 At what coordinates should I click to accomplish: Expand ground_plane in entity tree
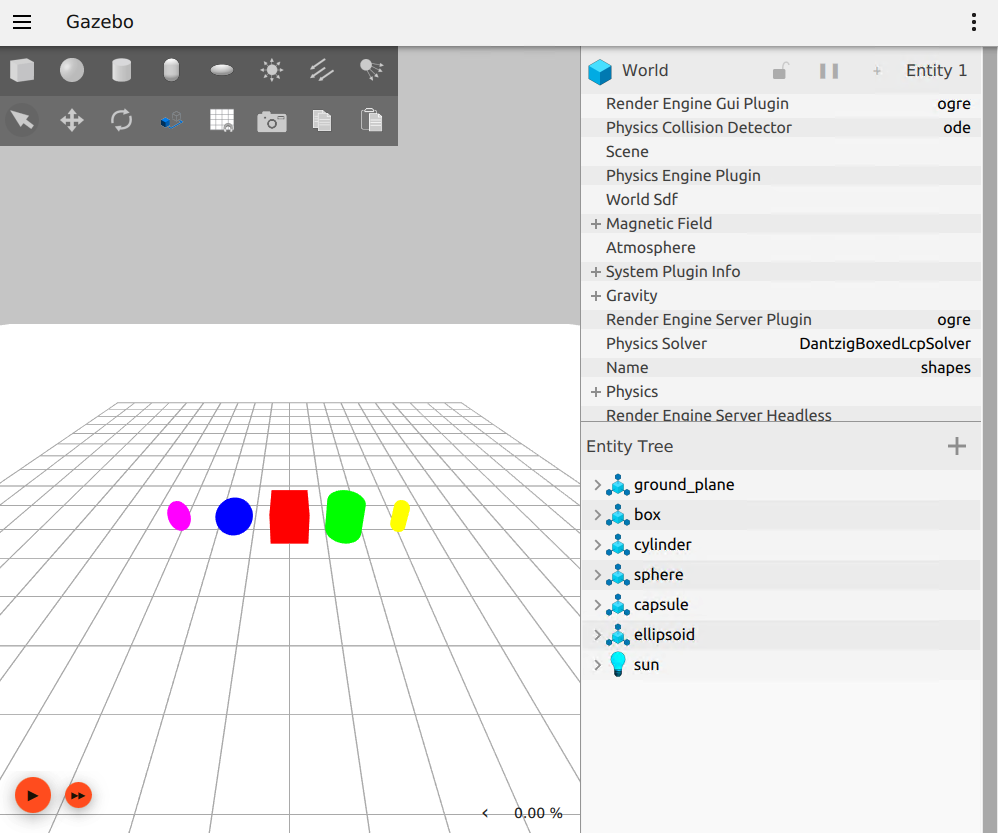(x=597, y=485)
